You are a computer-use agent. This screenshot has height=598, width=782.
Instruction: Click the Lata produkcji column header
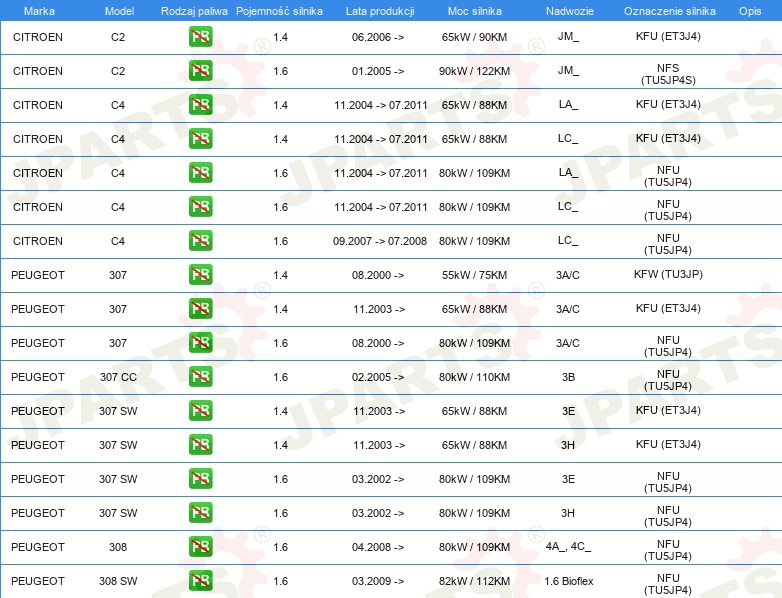click(x=380, y=11)
